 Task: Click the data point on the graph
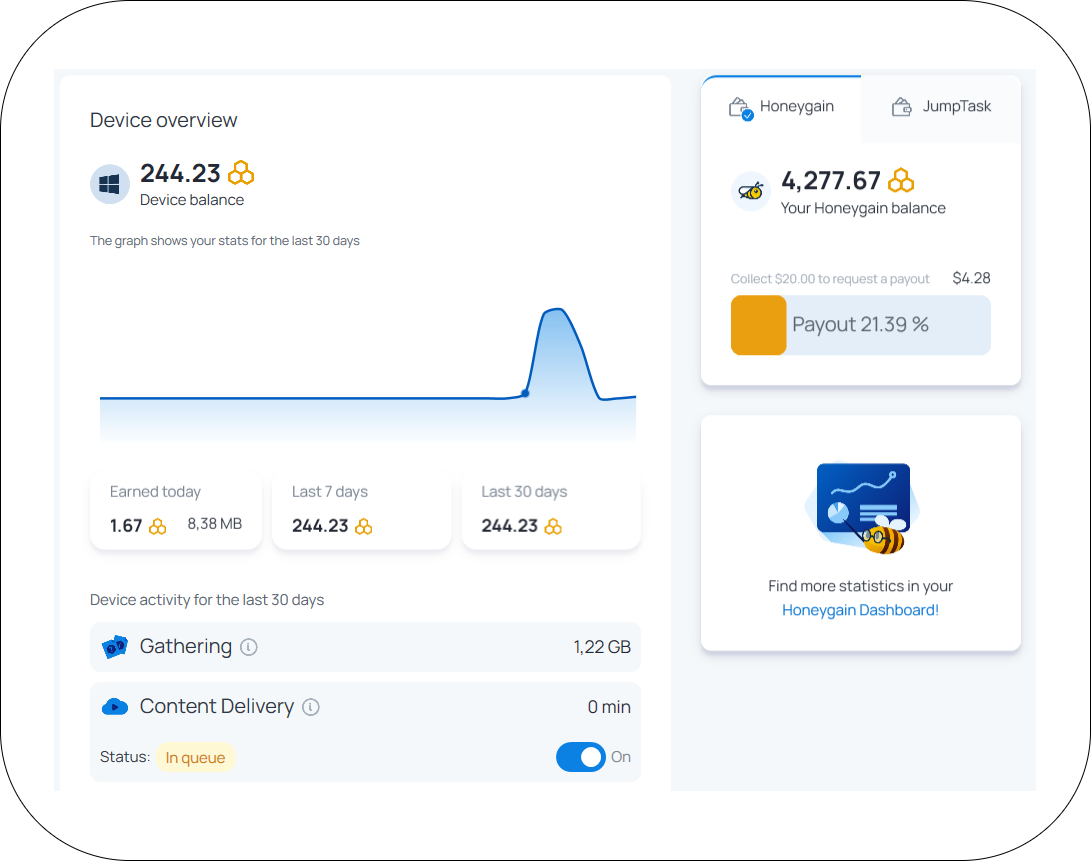525,393
